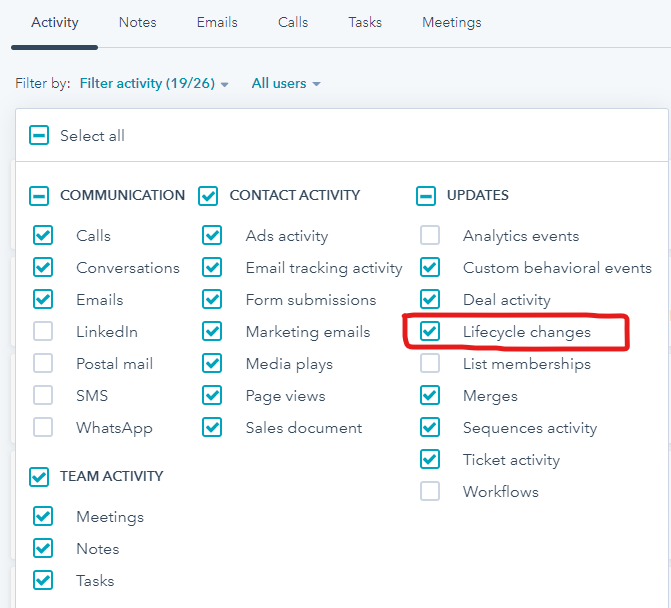Toggle the UPDATES group checkbox

[426, 196]
